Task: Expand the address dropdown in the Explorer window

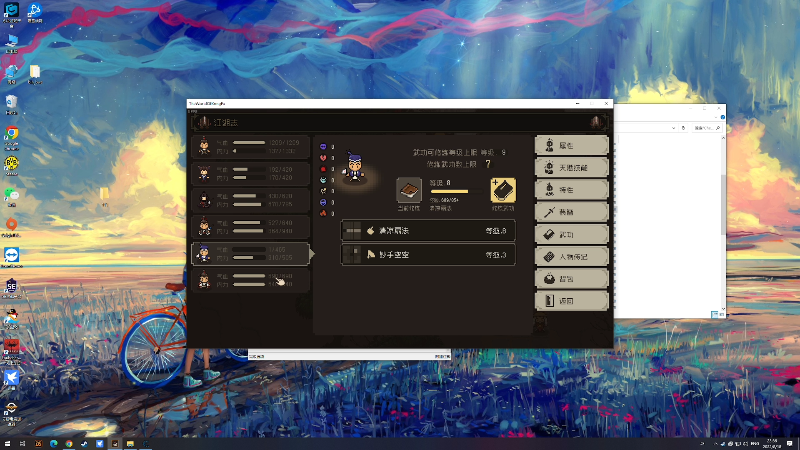Action: pyautogui.click(x=673, y=128)
